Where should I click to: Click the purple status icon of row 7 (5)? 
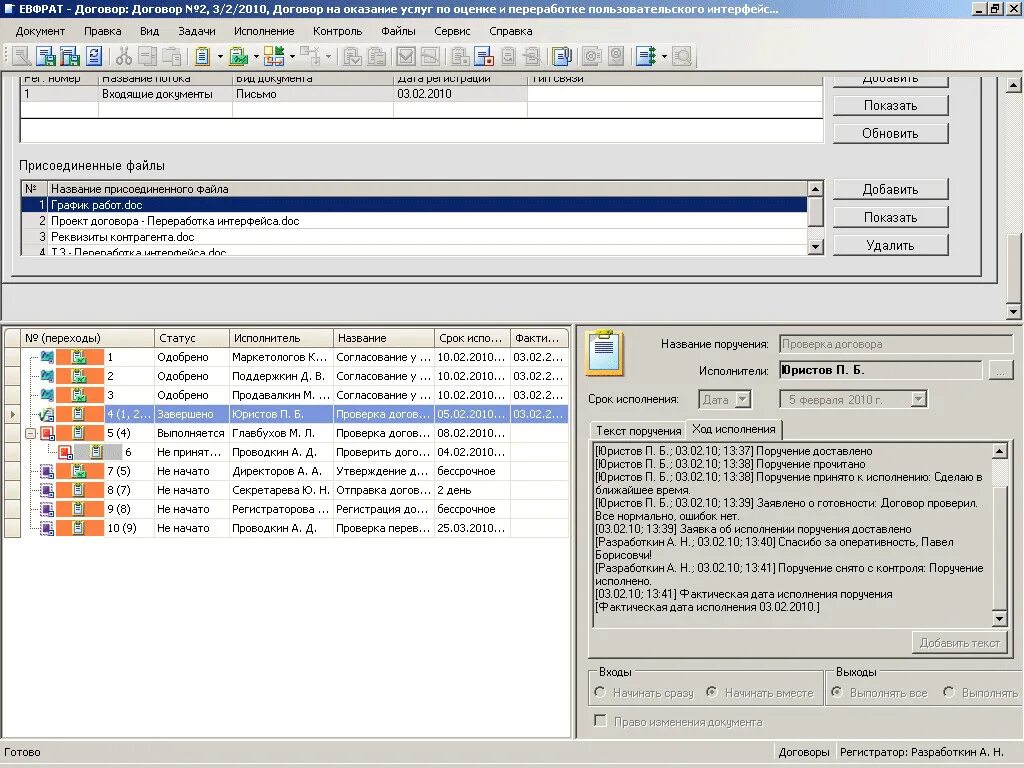pyautogui.click(x=47, y=471)
